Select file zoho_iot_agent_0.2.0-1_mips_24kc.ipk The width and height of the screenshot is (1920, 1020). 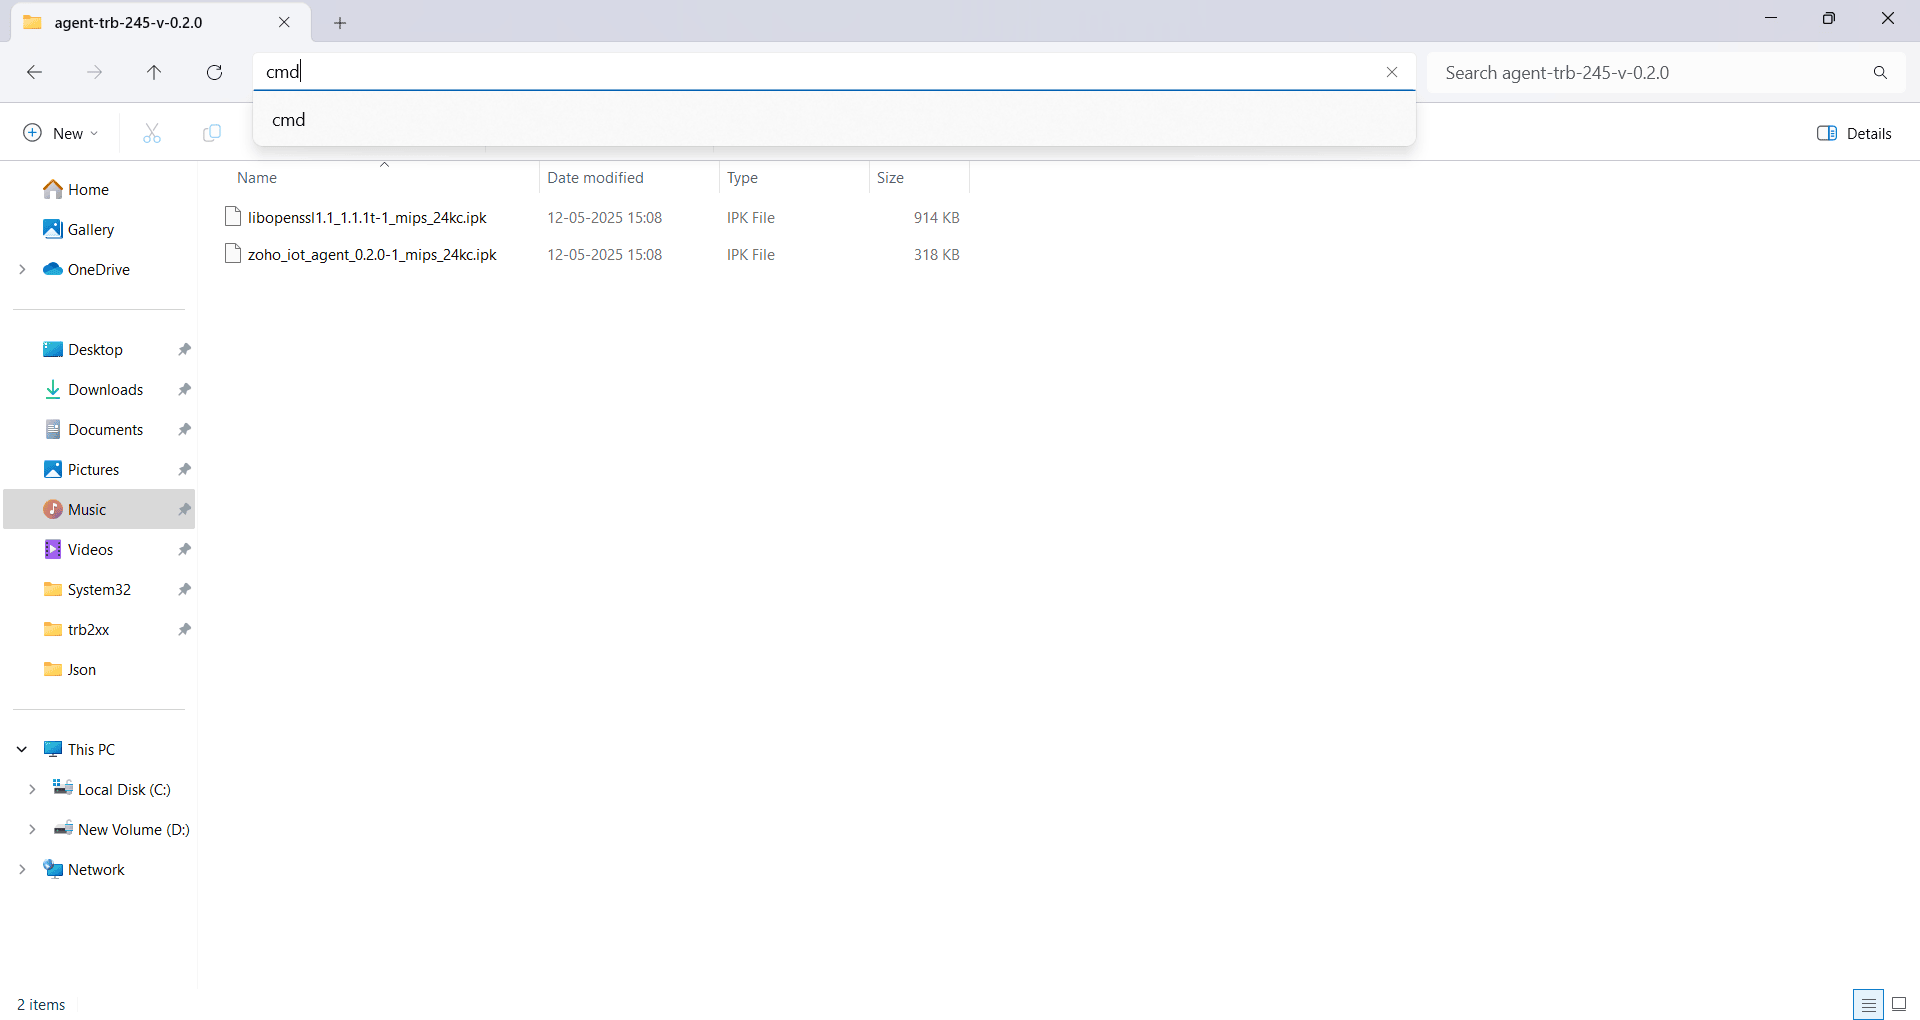coord(372,254)
